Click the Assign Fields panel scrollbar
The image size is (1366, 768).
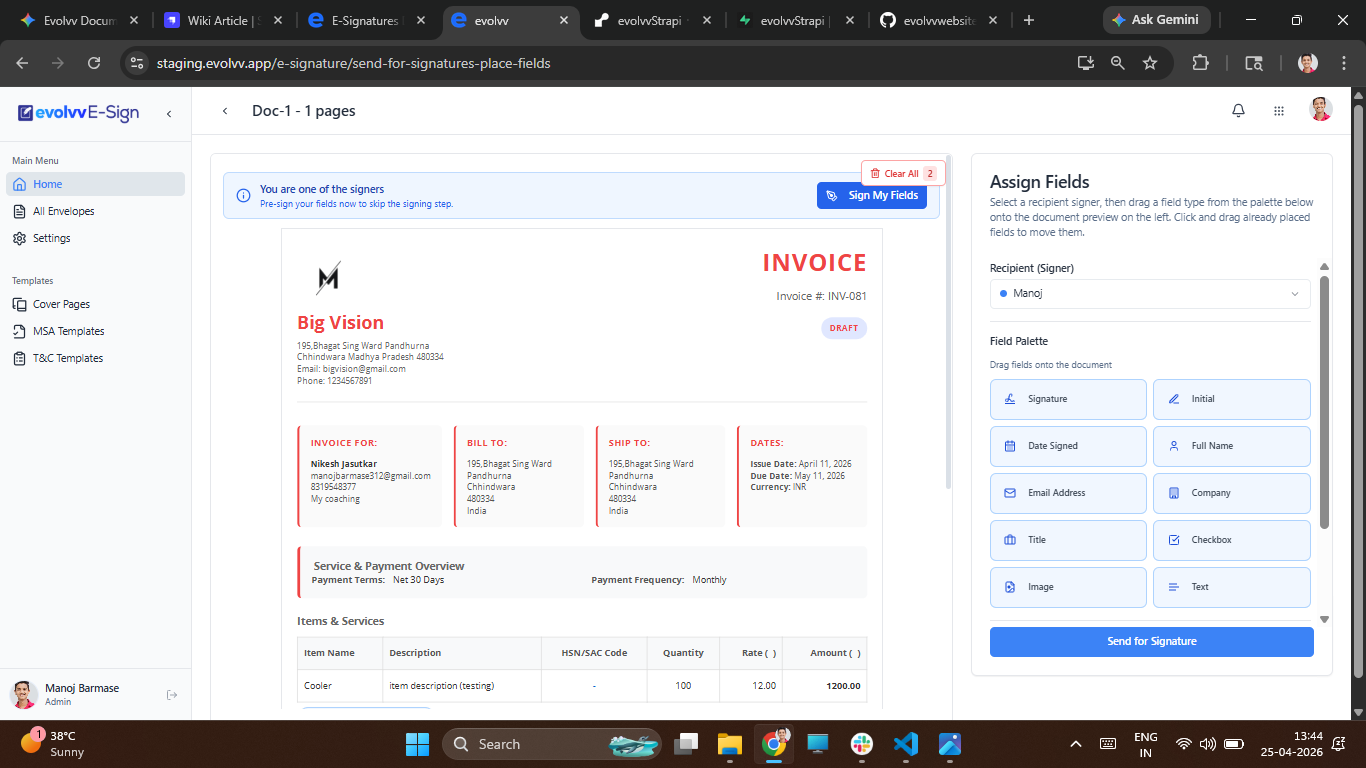click(1325, 402)
